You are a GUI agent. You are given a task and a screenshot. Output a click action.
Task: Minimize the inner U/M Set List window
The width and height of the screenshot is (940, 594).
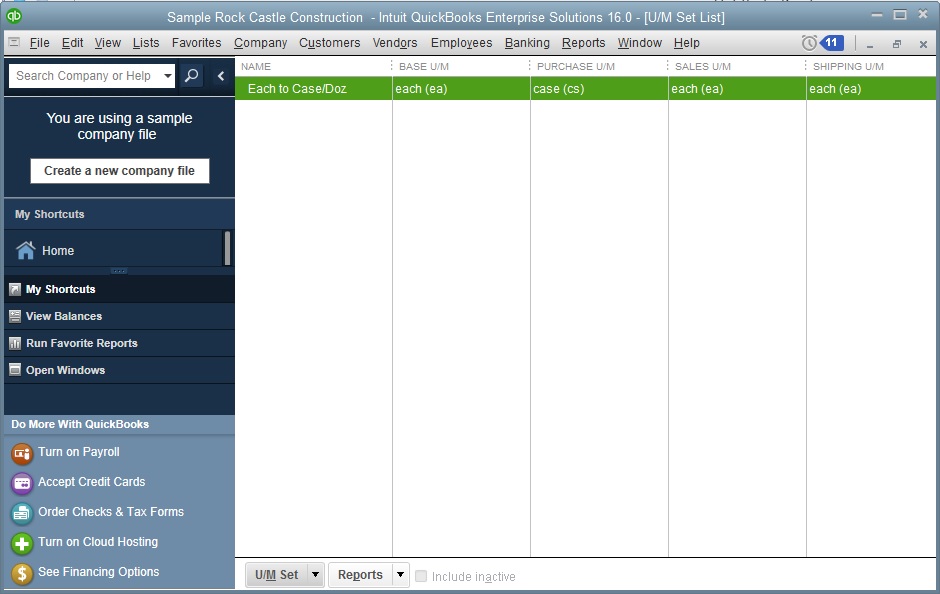(870, 45)
